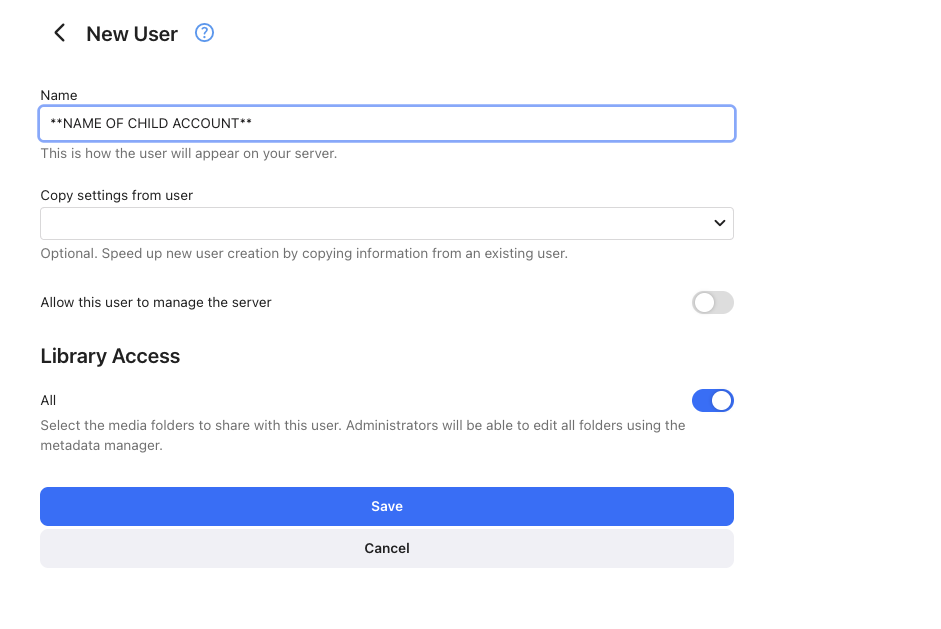
Task: Click the Copy settings from user label
Action: (x=116, y=195)
